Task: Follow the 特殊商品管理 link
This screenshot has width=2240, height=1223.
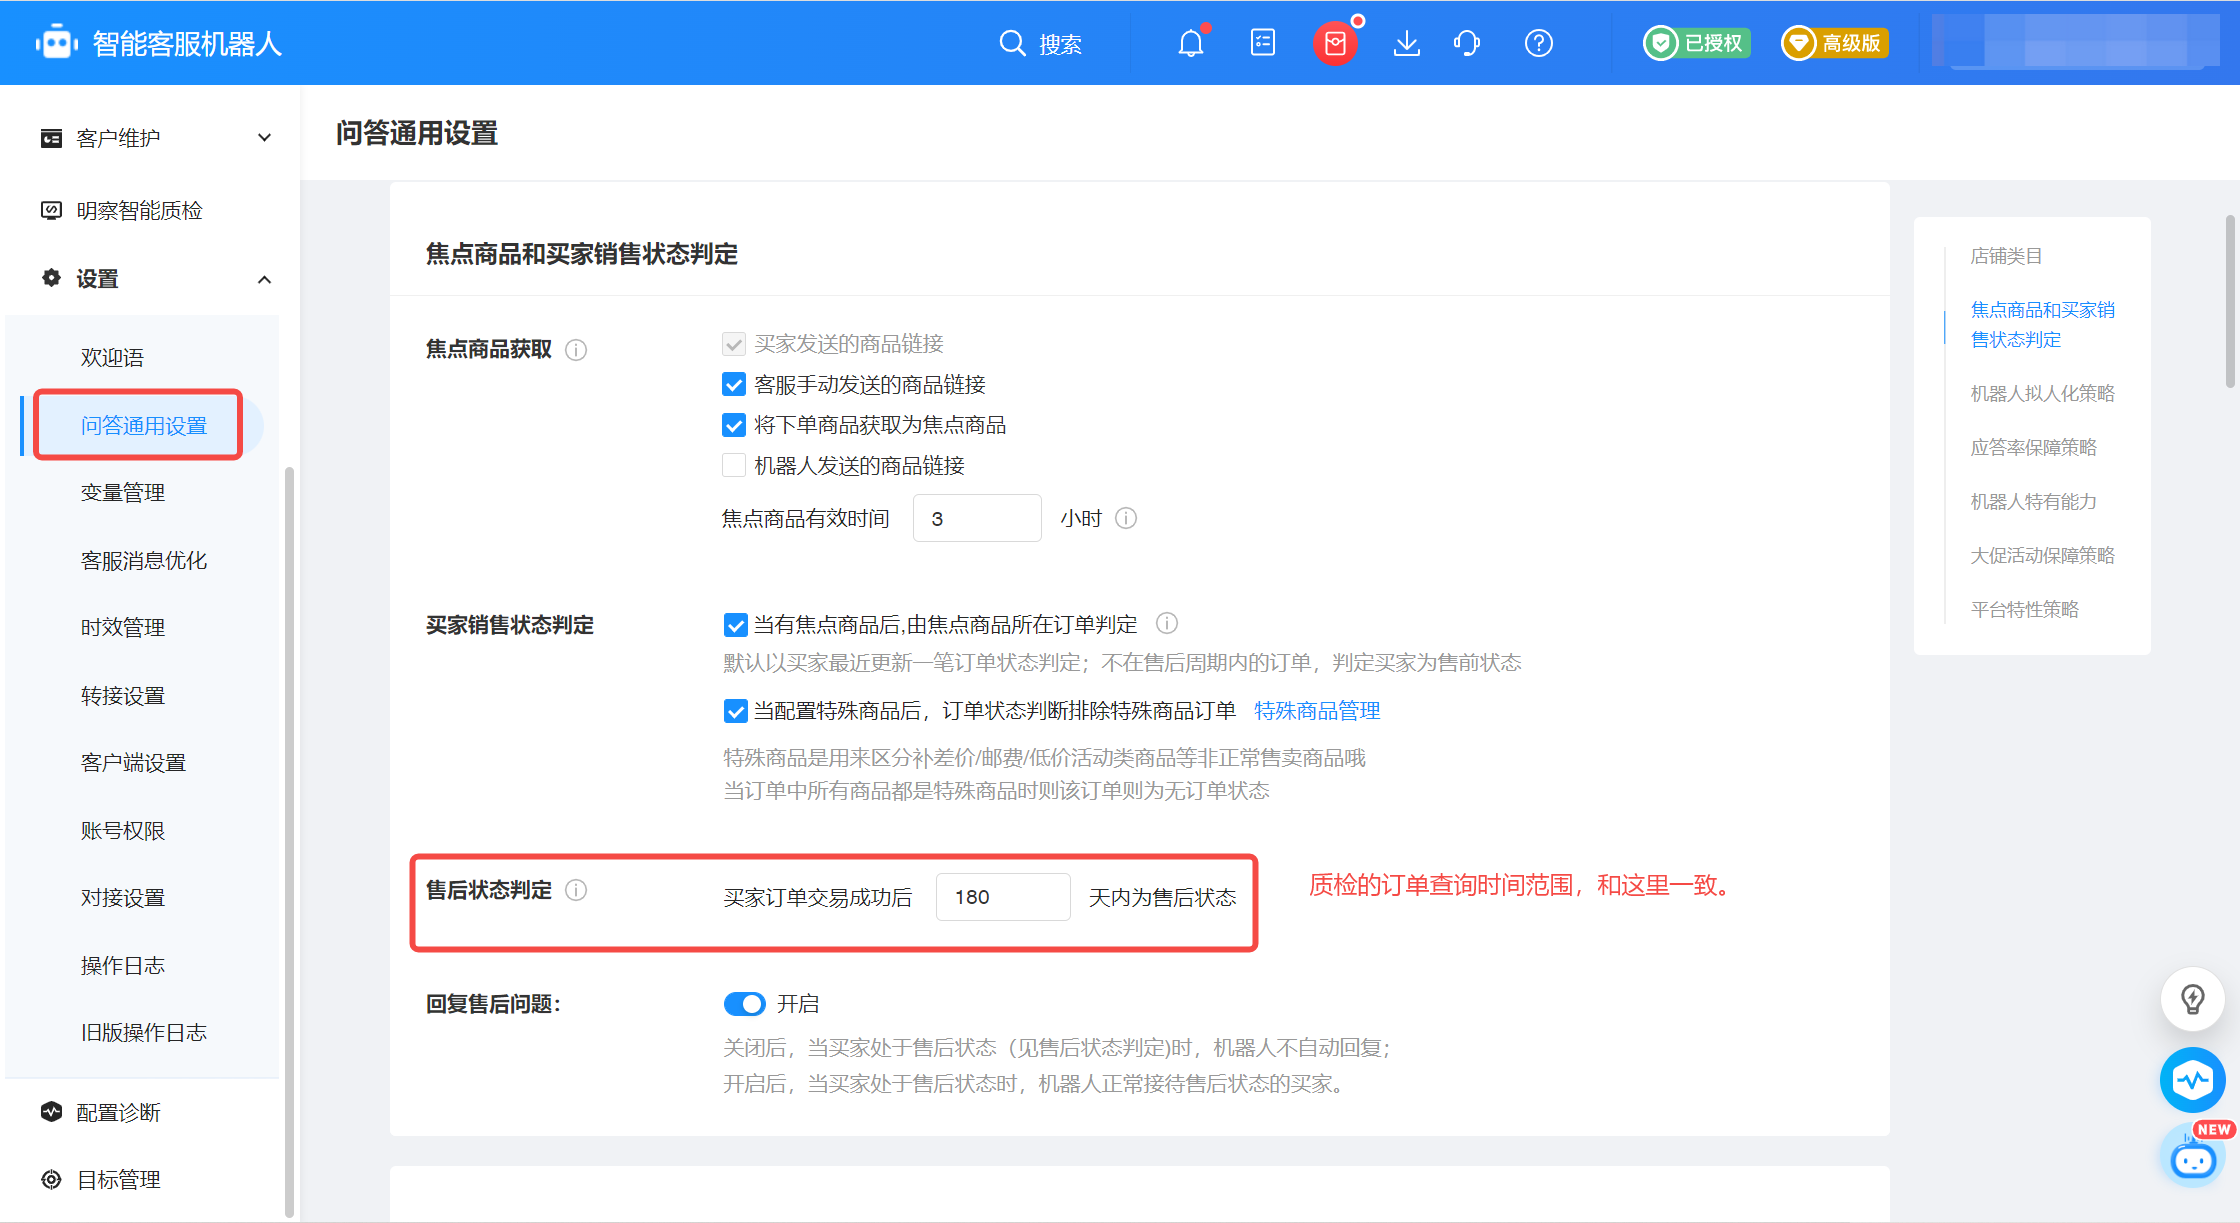Action: (1317, 711)
